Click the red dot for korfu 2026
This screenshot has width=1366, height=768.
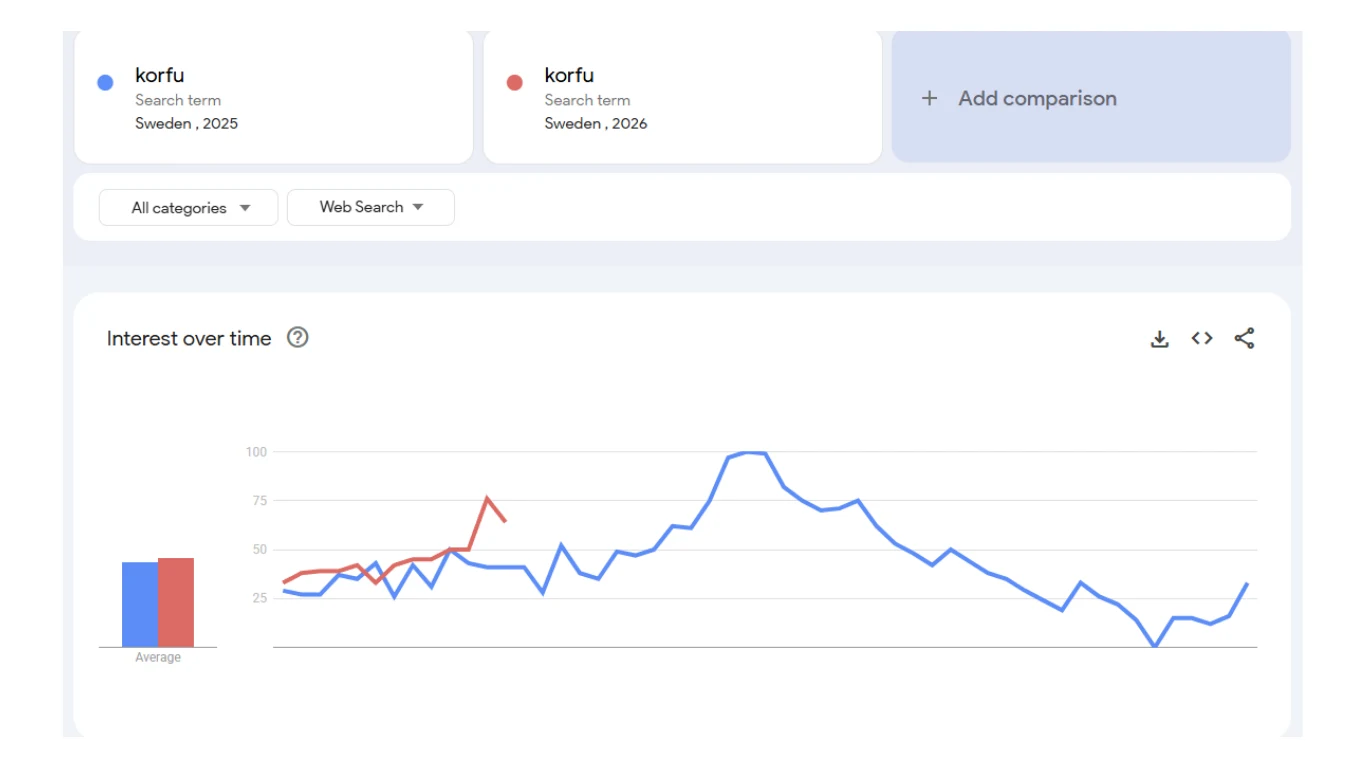(513, 81)
